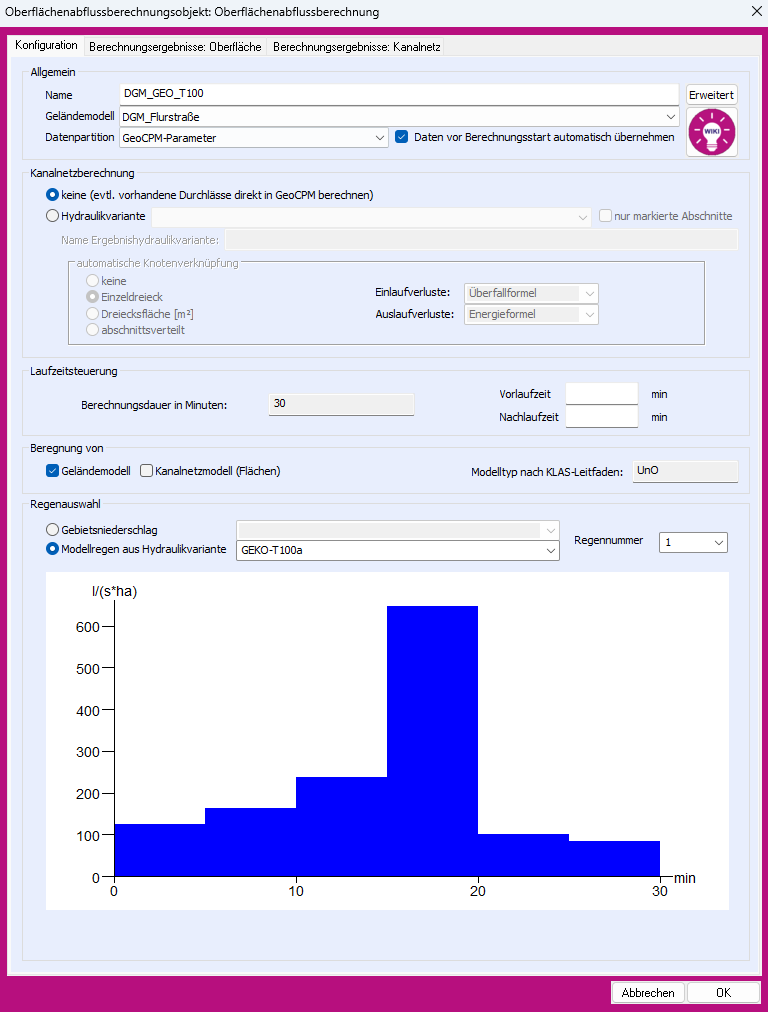This screenshot has height=1012, width=768.
Task: Toggle 'Daten vor Berechnungsstart automatisch übernehmen'
Action: click(x=402, y=137)
